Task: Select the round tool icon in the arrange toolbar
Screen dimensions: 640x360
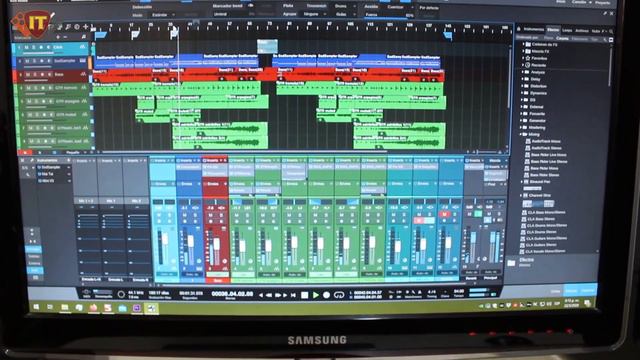Action: [77, 27]
